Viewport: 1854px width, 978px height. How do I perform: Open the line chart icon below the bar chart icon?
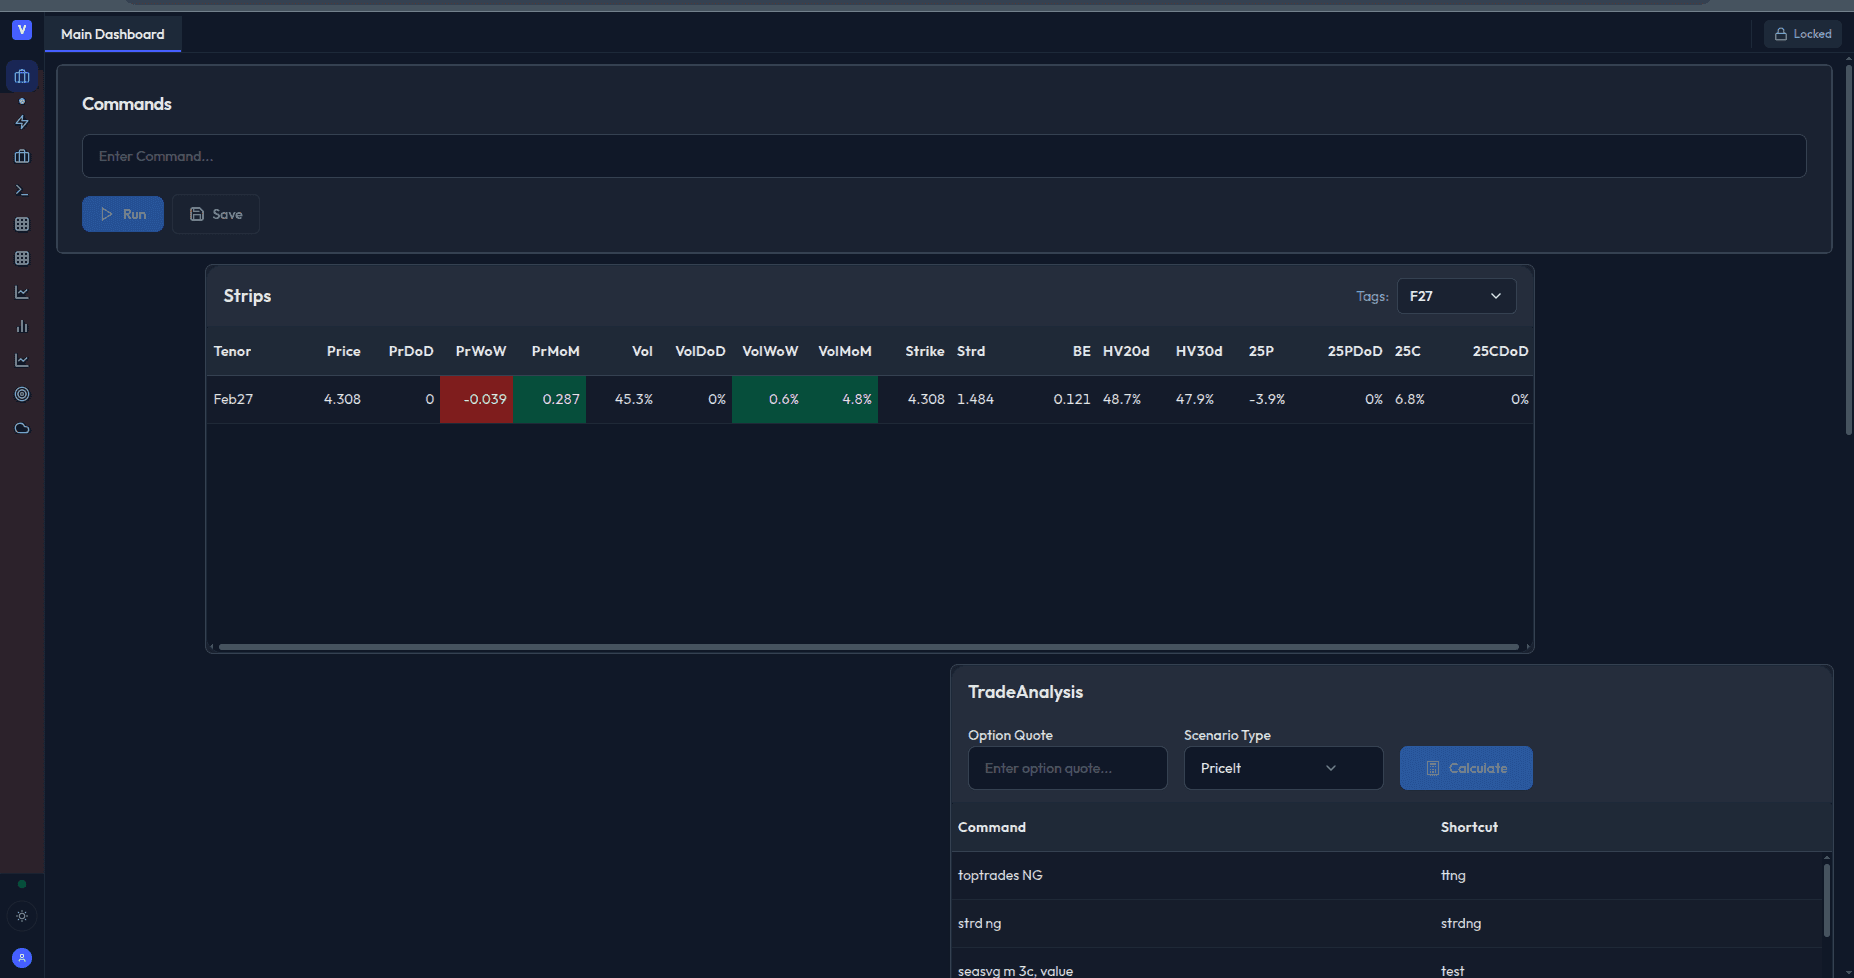click(22, 360)
